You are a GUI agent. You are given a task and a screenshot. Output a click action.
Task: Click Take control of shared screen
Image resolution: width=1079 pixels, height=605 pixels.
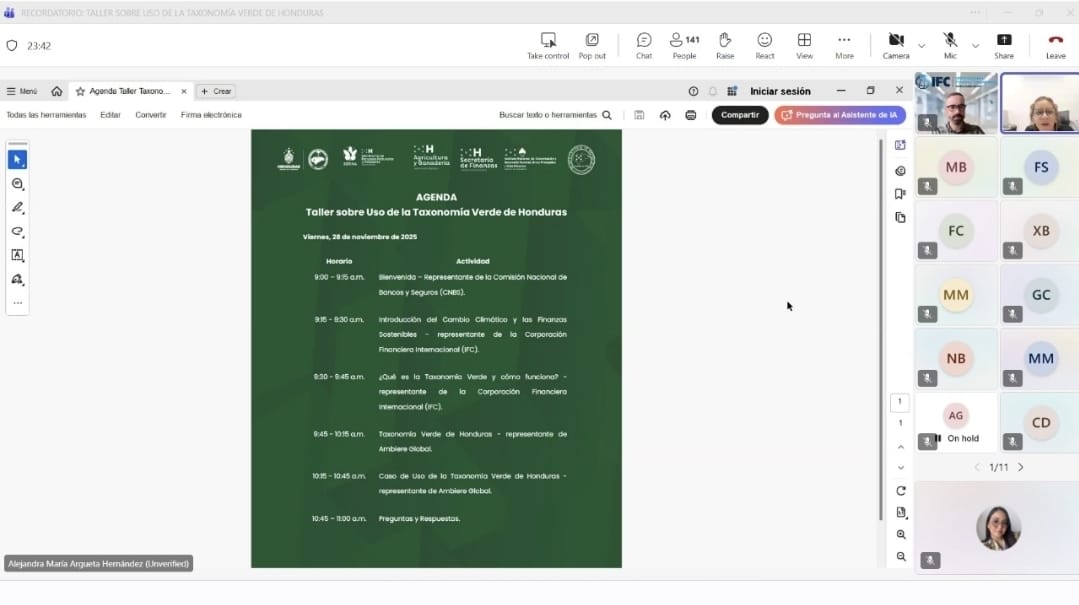[x=548, y=44]
